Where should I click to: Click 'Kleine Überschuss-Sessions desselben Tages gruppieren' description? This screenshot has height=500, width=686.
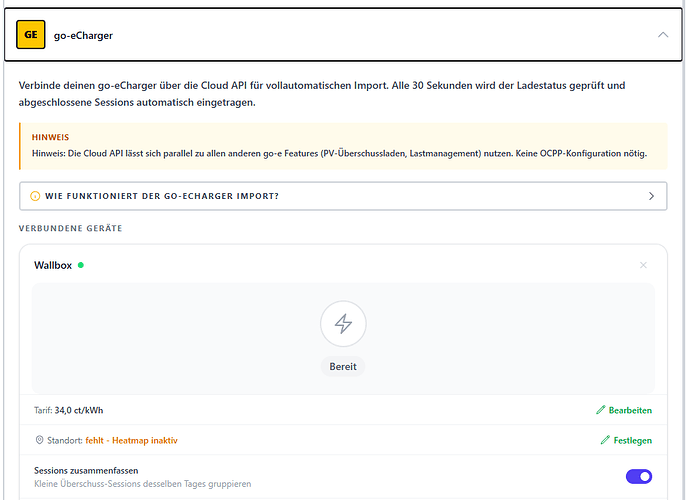(143, 484)
